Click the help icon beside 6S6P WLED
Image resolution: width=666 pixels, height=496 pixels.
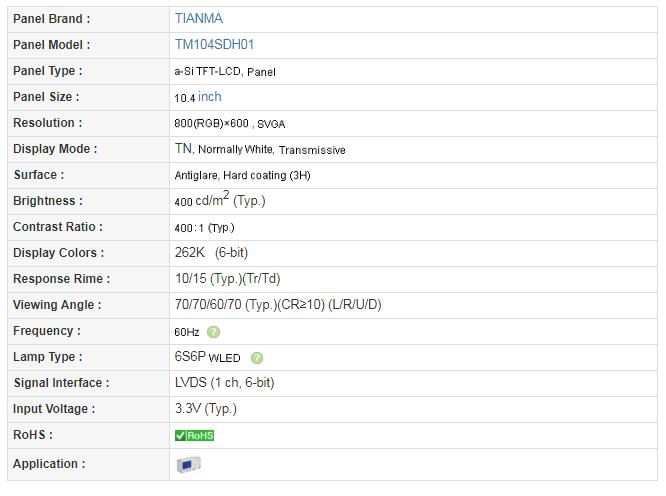coord(257,358)
